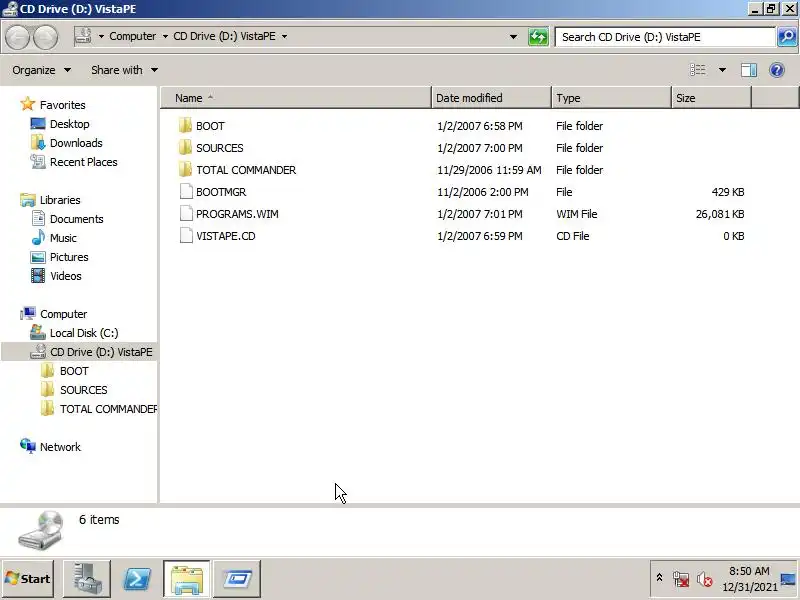This screenshot has width=800, height=600.
Task: Select the VISTAPE.CD file icon
Action: pos(186,235)
